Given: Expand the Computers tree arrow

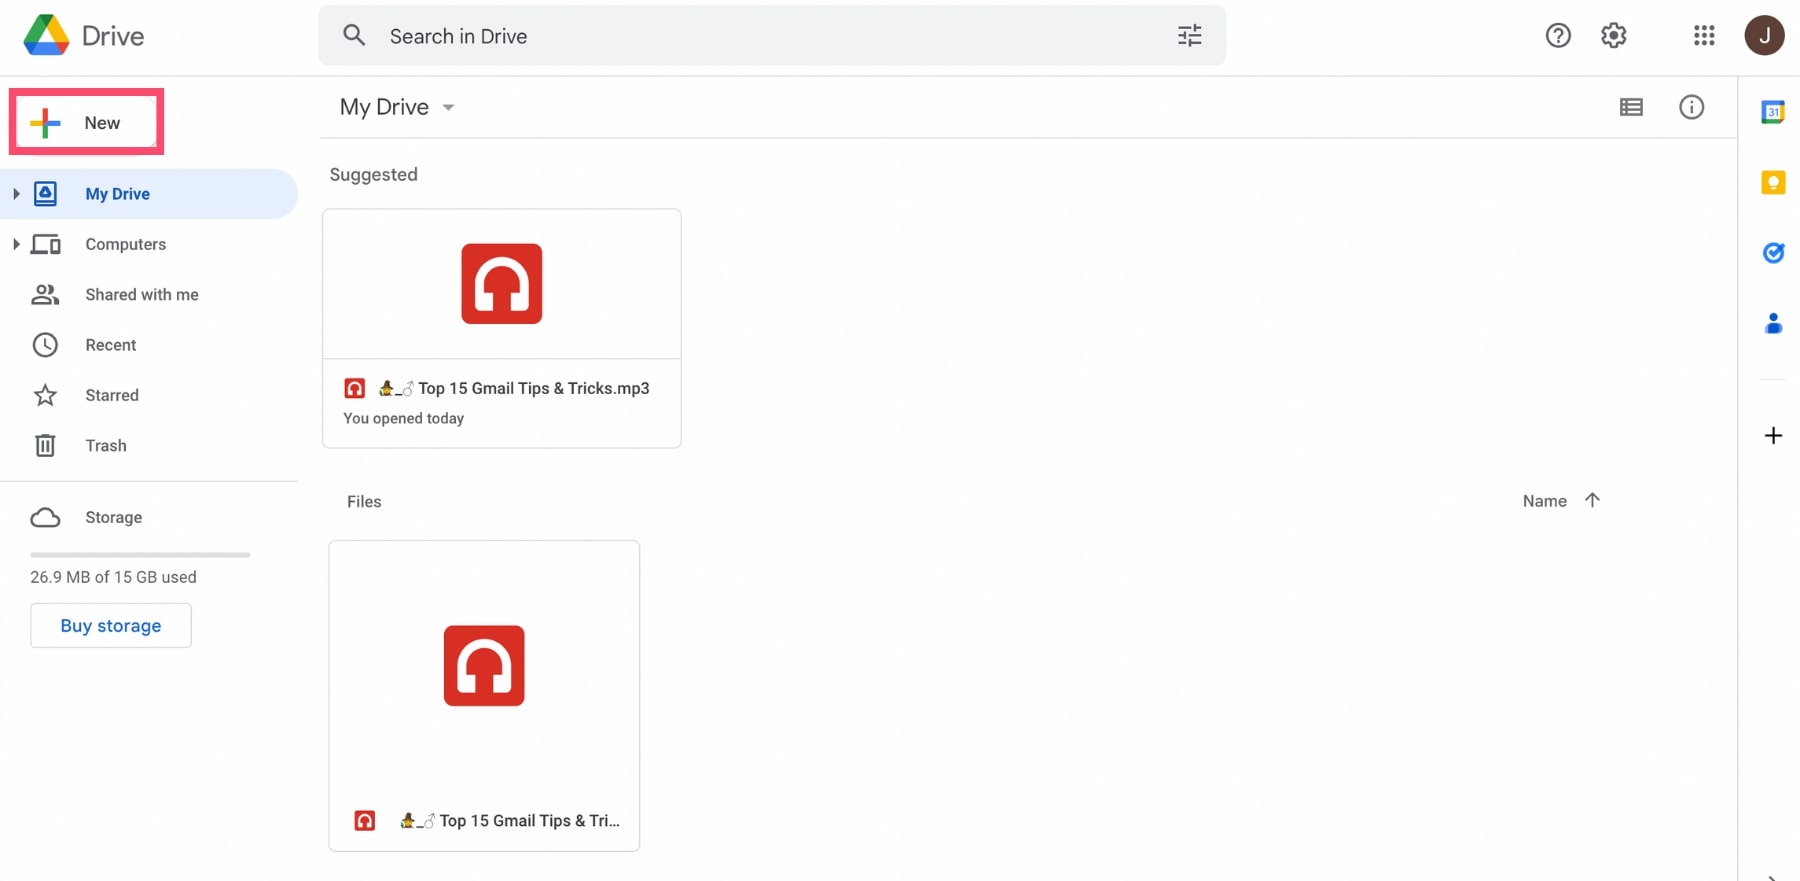Looking at the screenshot, I should (16, 244).
